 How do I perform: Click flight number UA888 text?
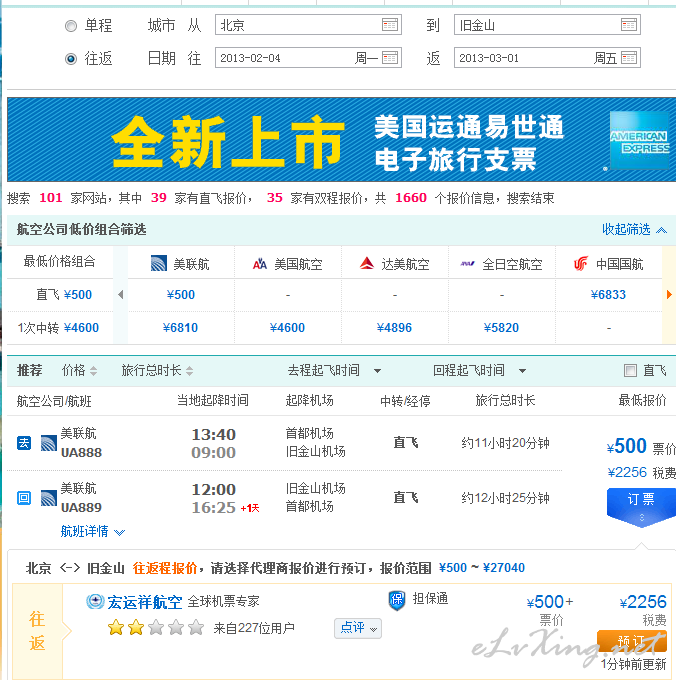(81, 453)
